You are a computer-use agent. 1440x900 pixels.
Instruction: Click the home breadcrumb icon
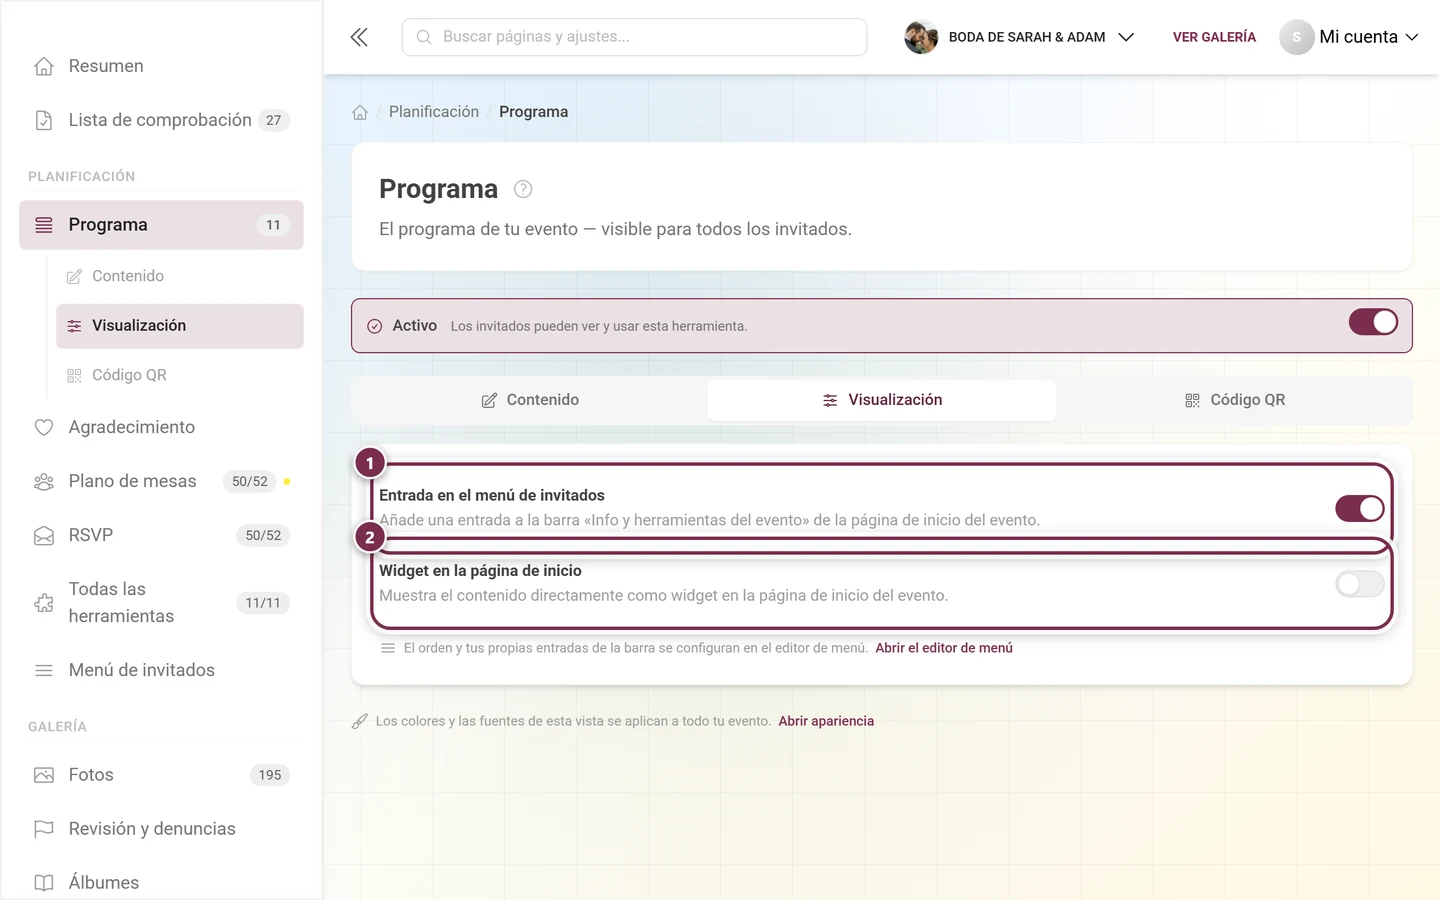point(360,112)
